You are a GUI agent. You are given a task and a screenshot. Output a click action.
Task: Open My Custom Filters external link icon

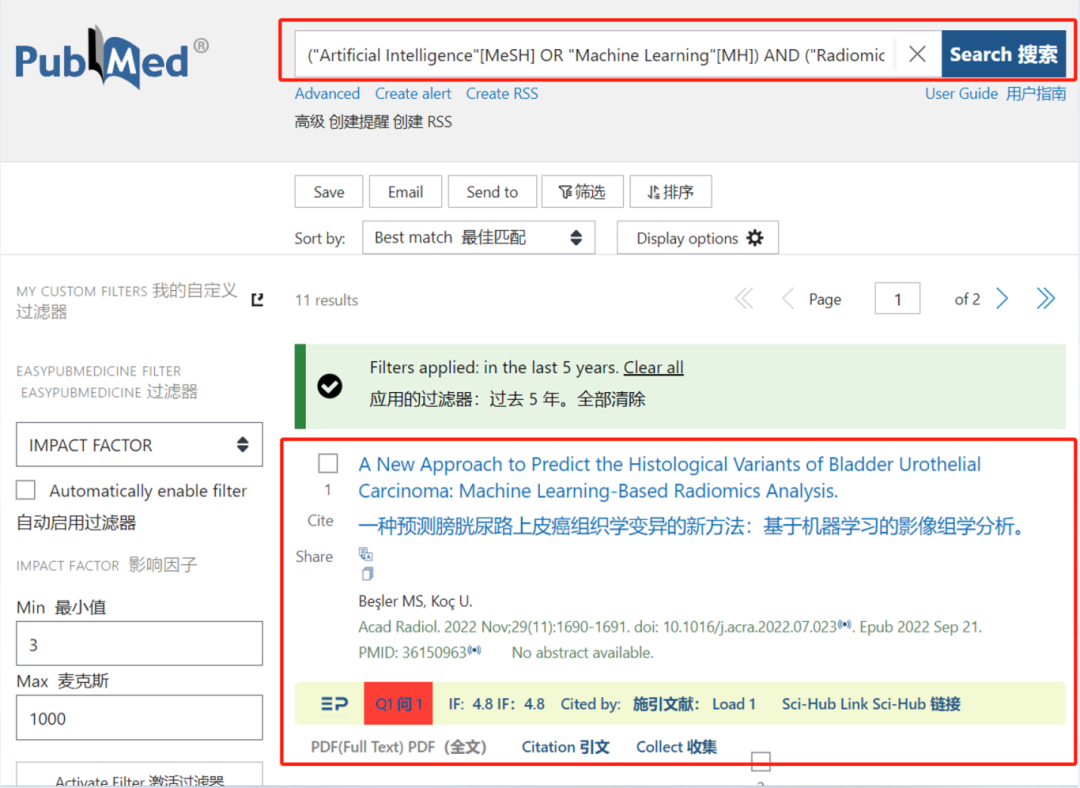(258, 300)
